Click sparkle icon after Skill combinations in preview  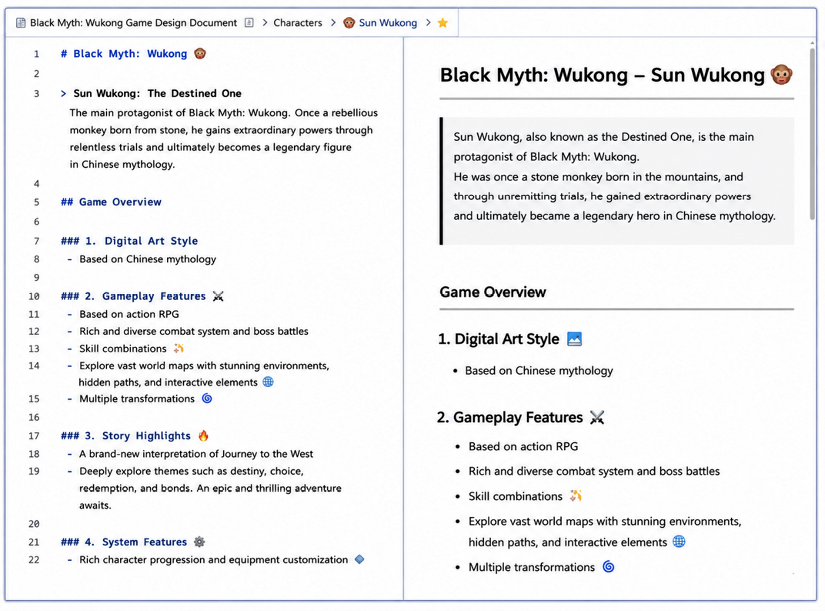[x=576, y=495]
